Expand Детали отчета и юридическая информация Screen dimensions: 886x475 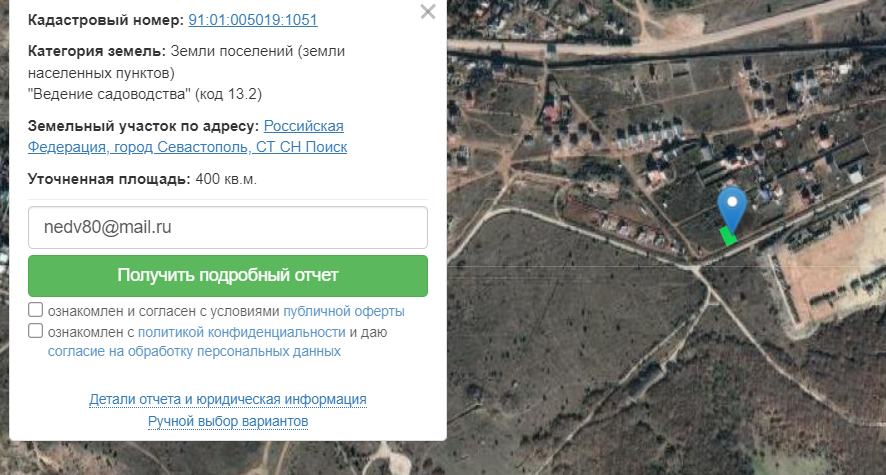[228, 399]
